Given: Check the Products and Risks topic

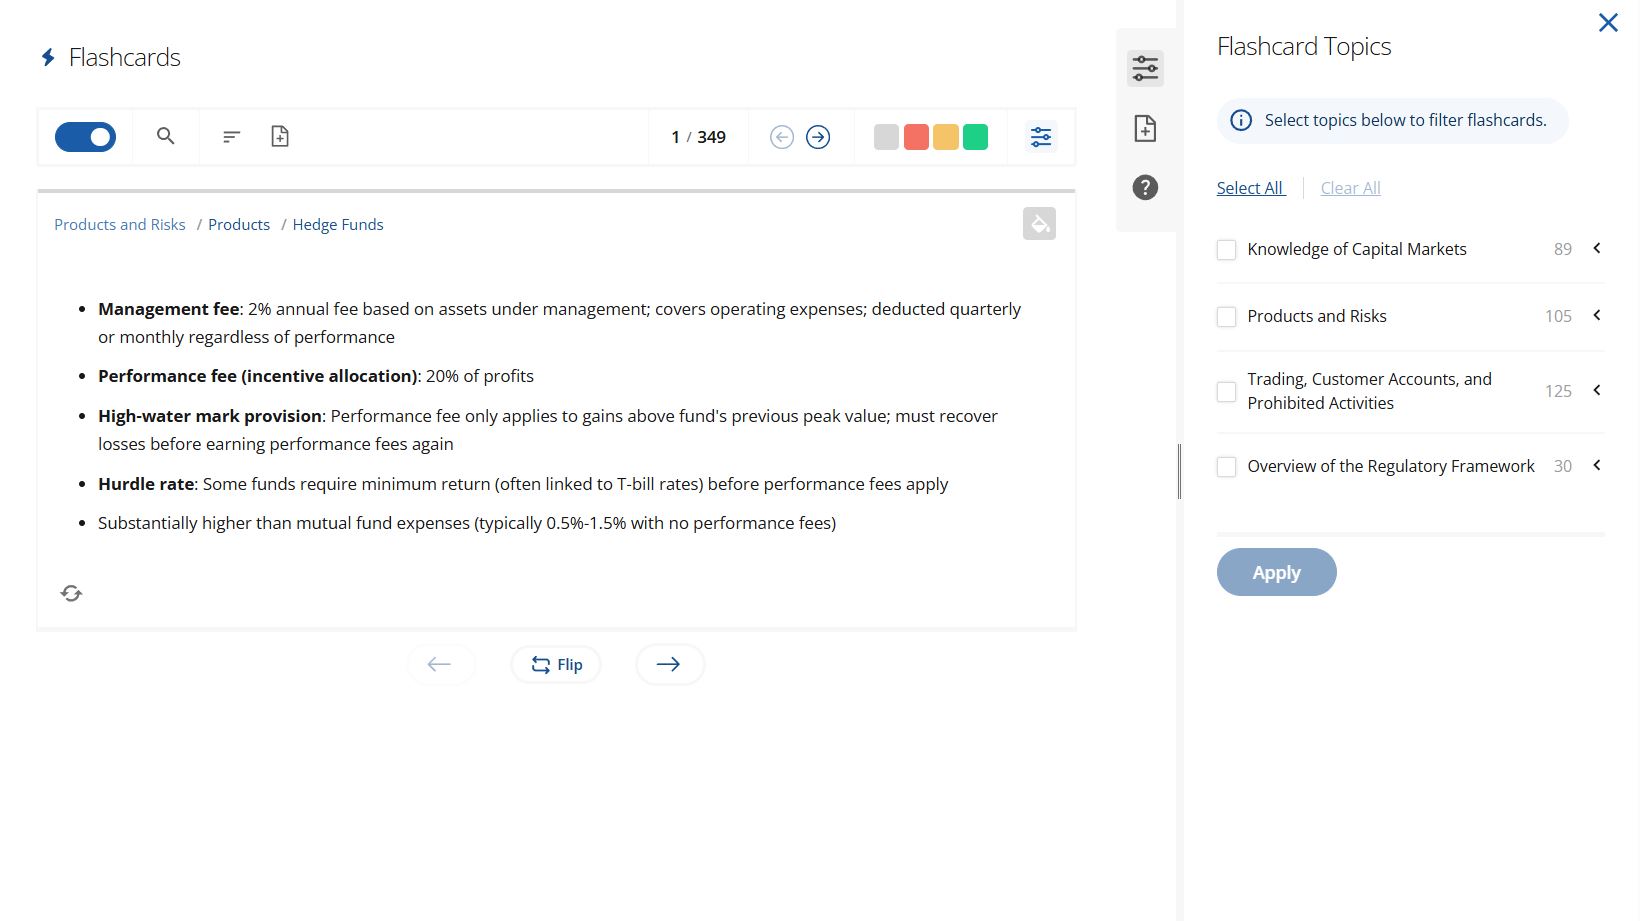Looking at the screenshot, I should click(1226, 316).
